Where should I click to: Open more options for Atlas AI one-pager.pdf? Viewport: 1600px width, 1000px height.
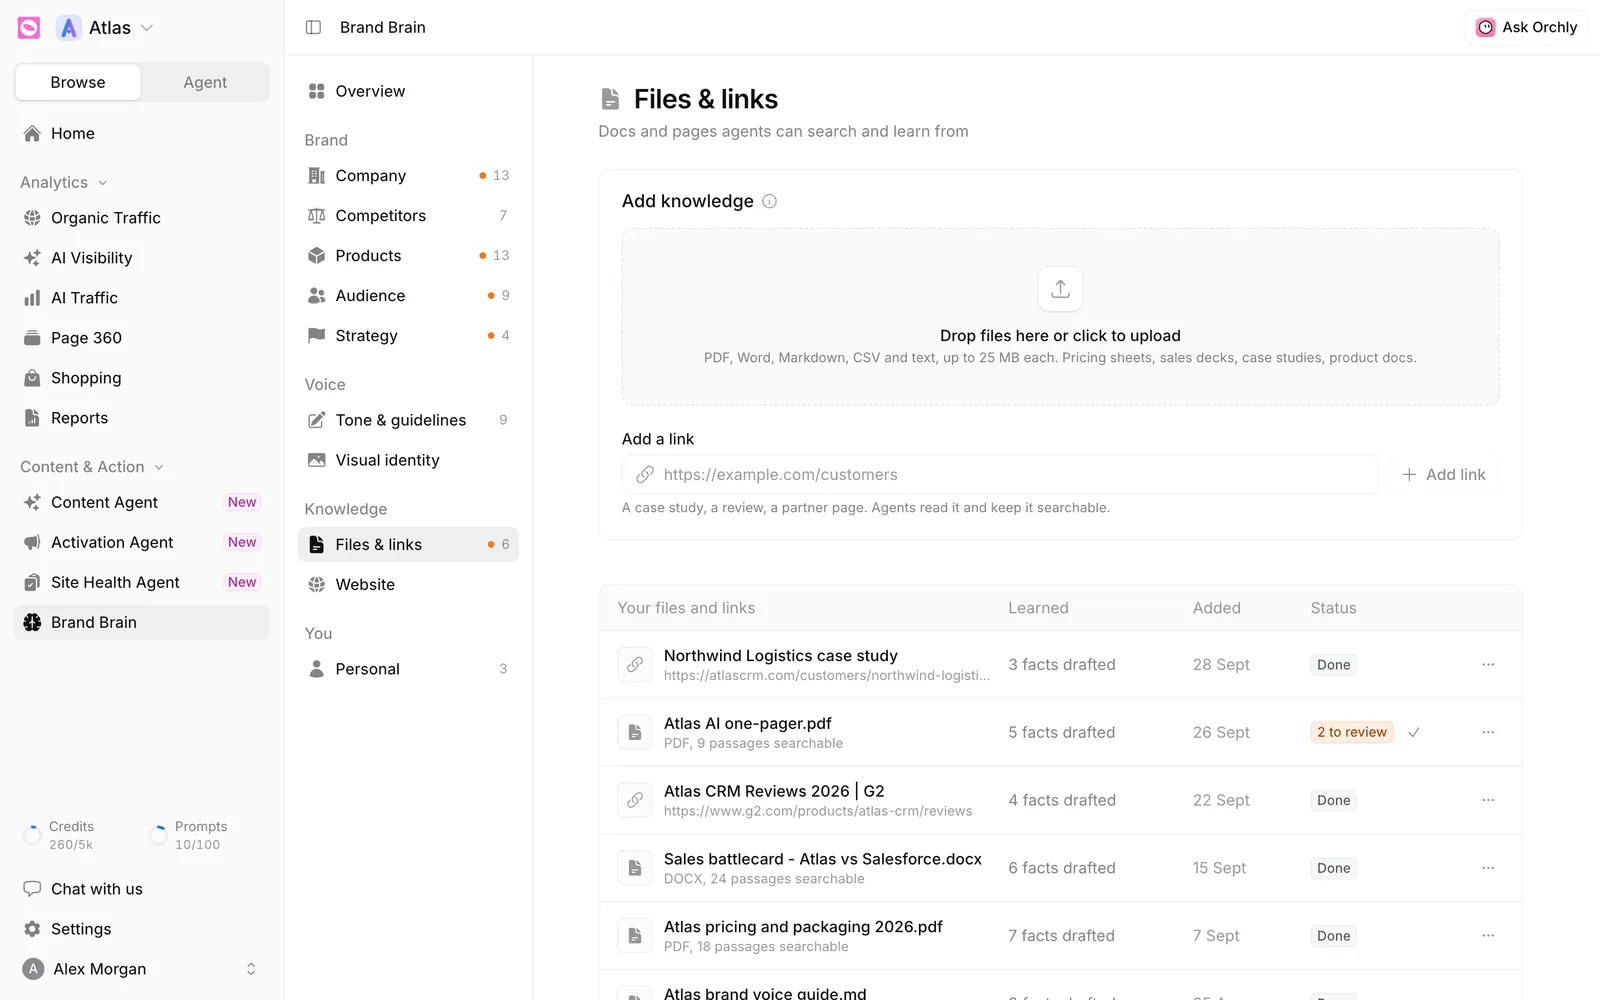click(1488, 732)
